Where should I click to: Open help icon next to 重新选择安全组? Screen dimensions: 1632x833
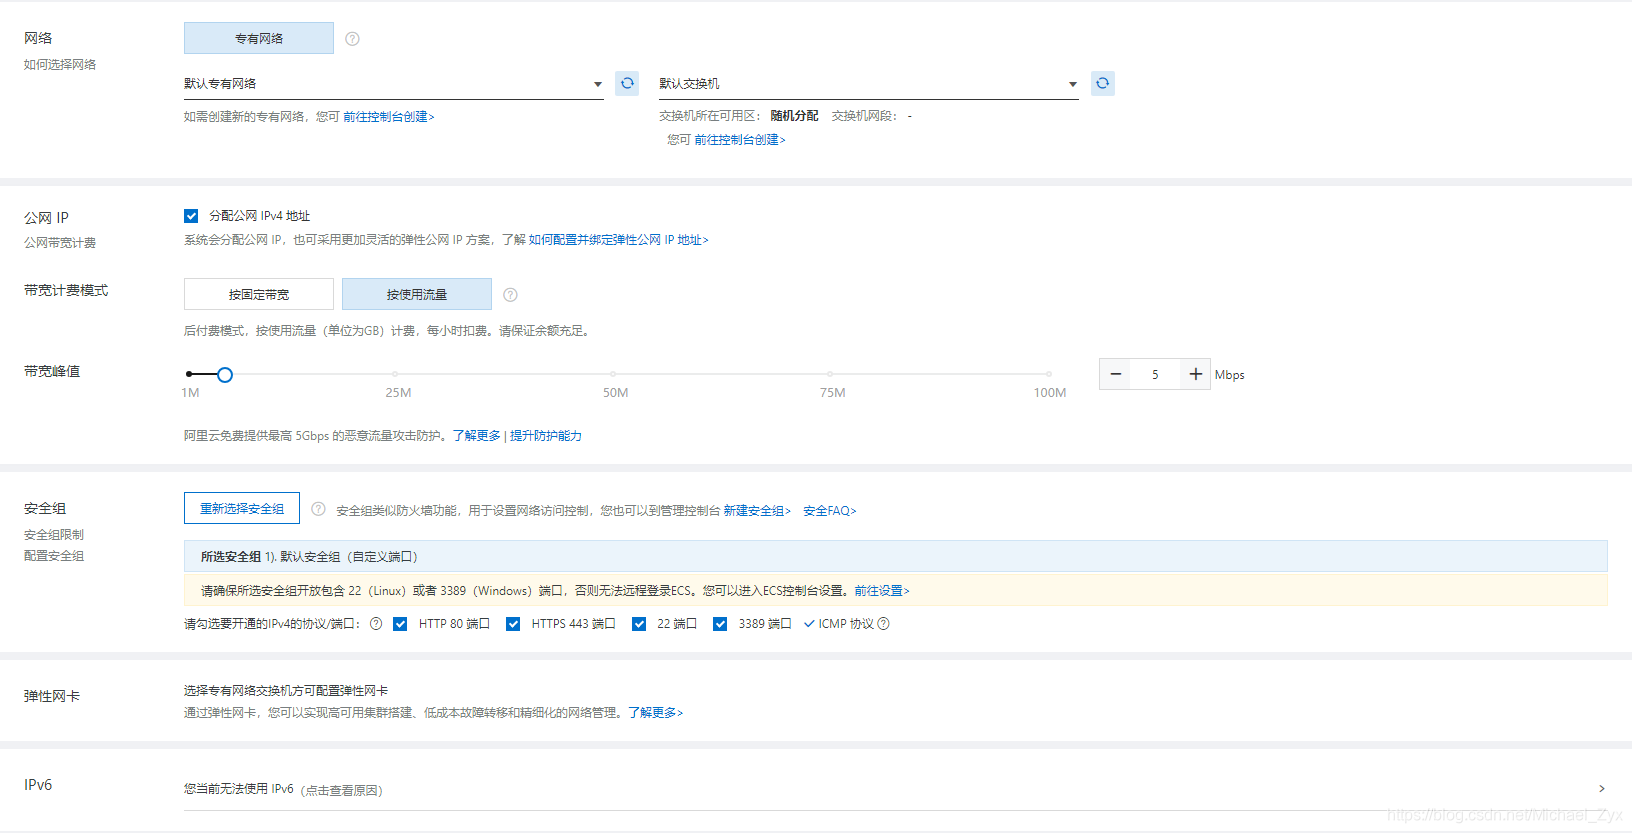tap(318, 509)
